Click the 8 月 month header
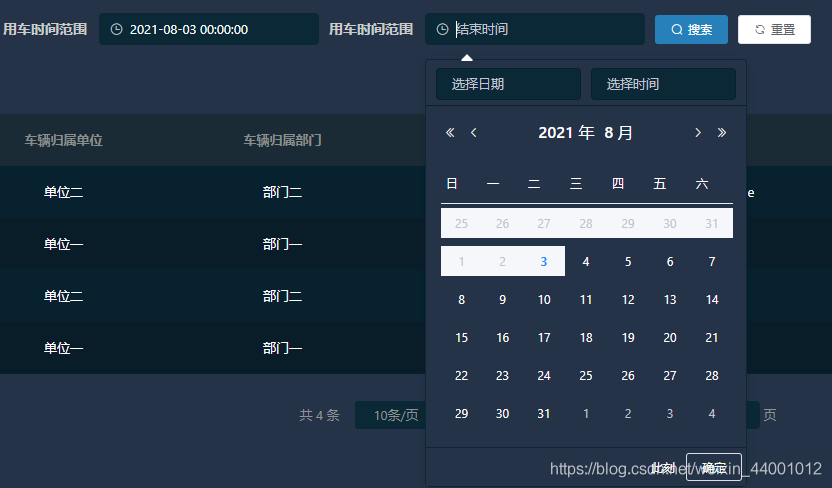 coord(618,133)
